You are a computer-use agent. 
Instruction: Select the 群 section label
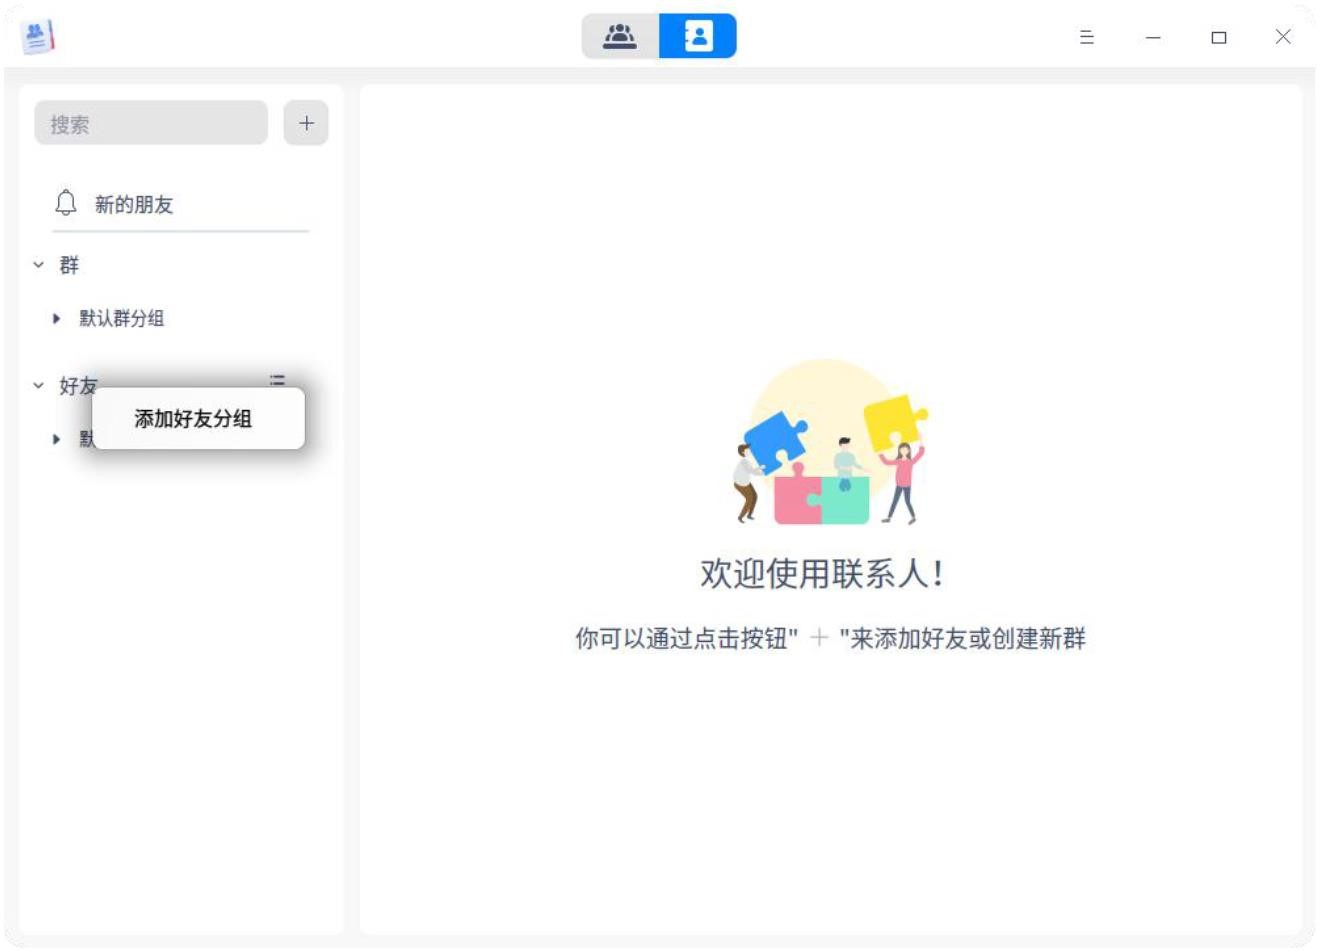[69, 265]
